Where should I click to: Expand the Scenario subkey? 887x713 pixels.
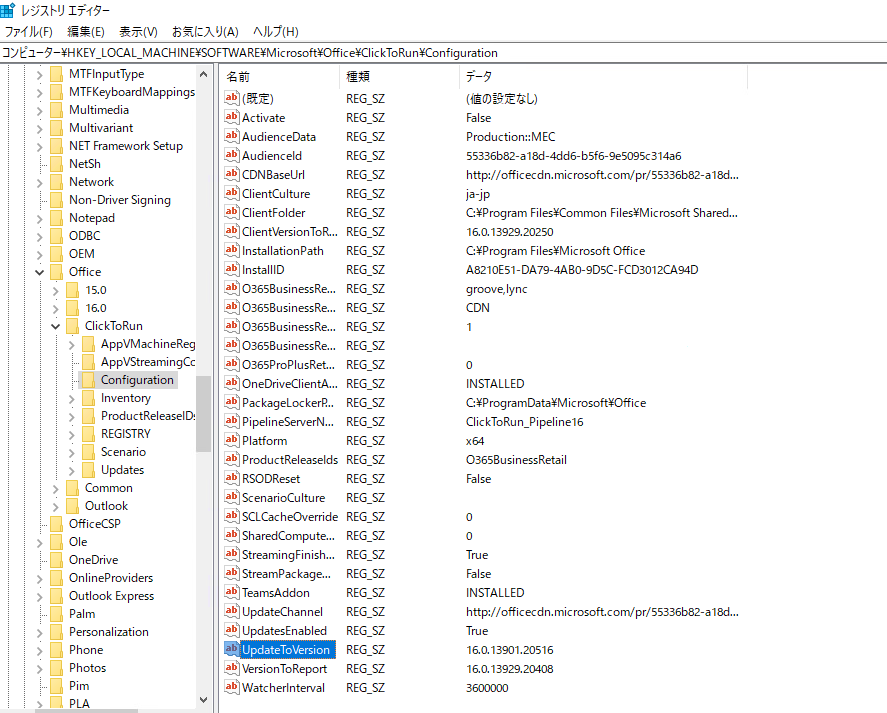pos(71,453)
